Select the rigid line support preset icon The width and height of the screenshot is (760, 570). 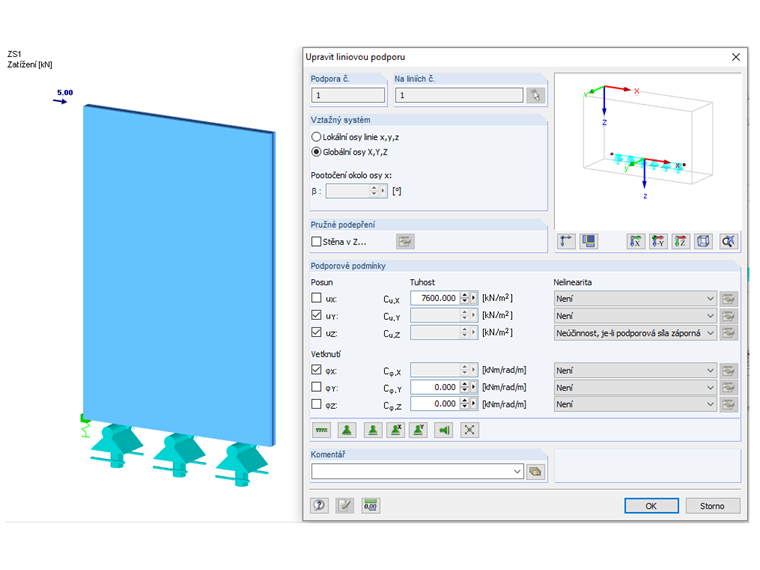321,430
